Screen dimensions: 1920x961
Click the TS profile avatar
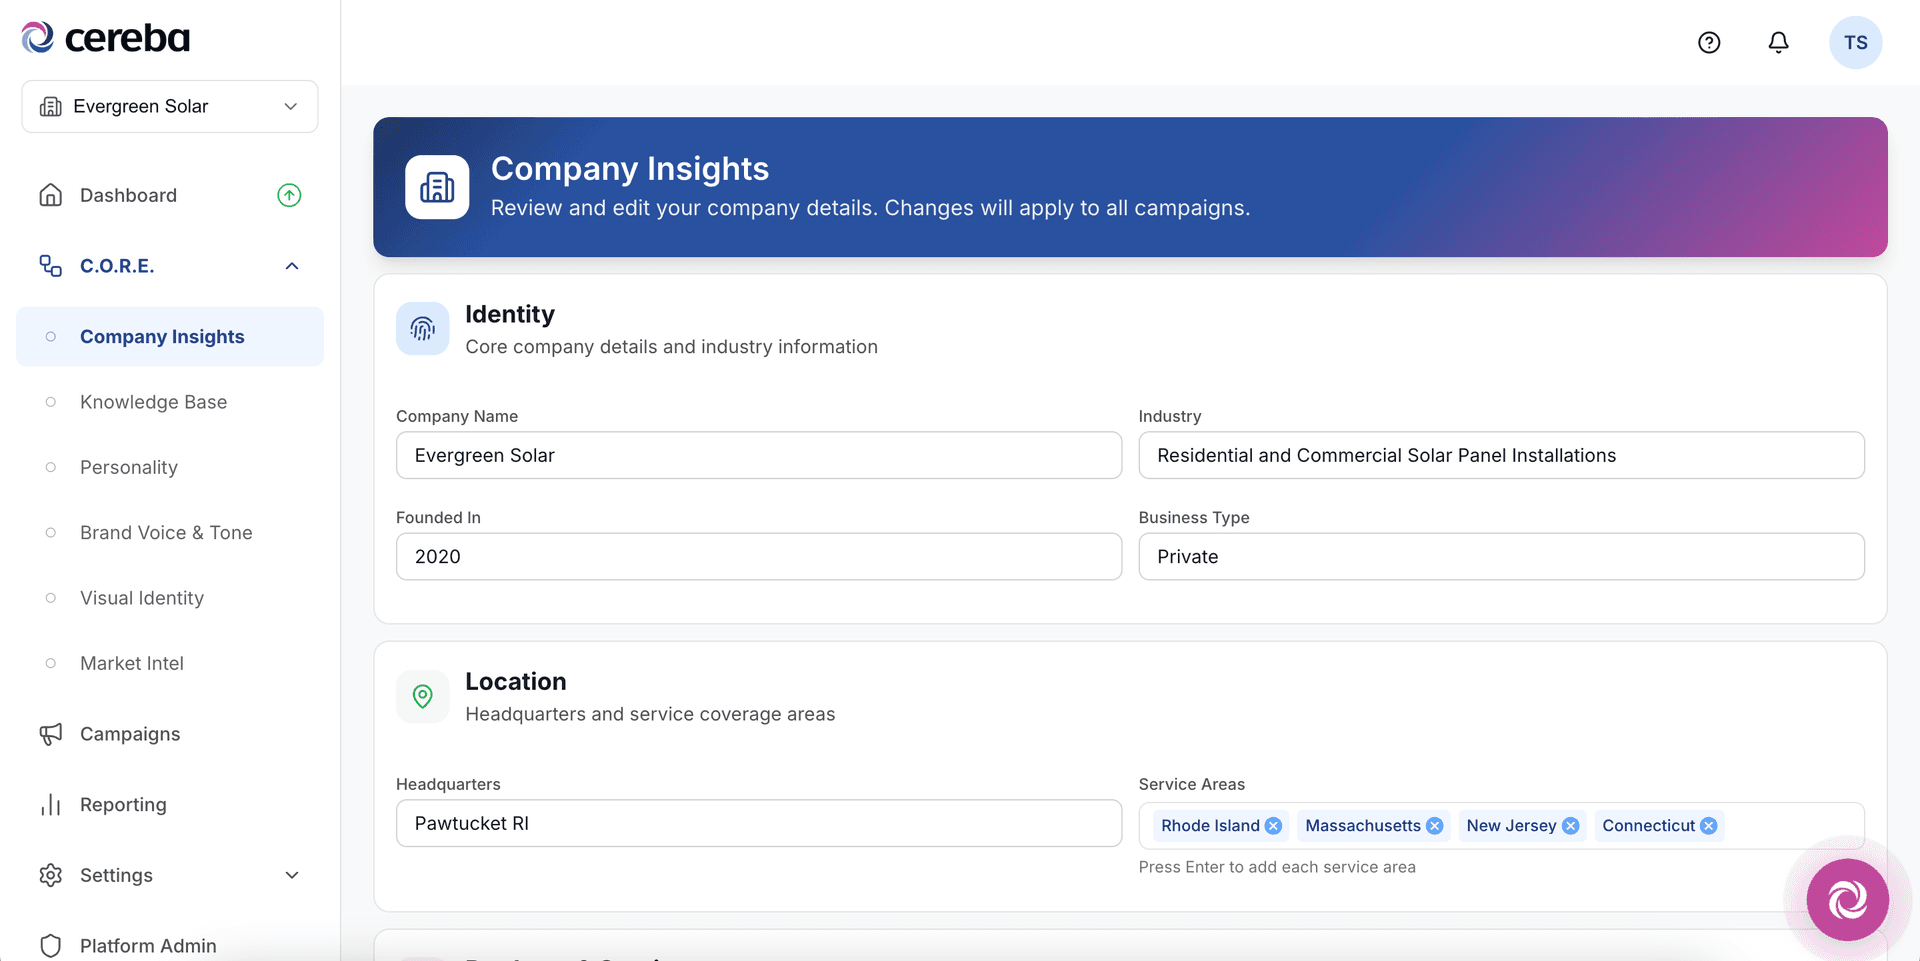click(x=1855, y=42)
